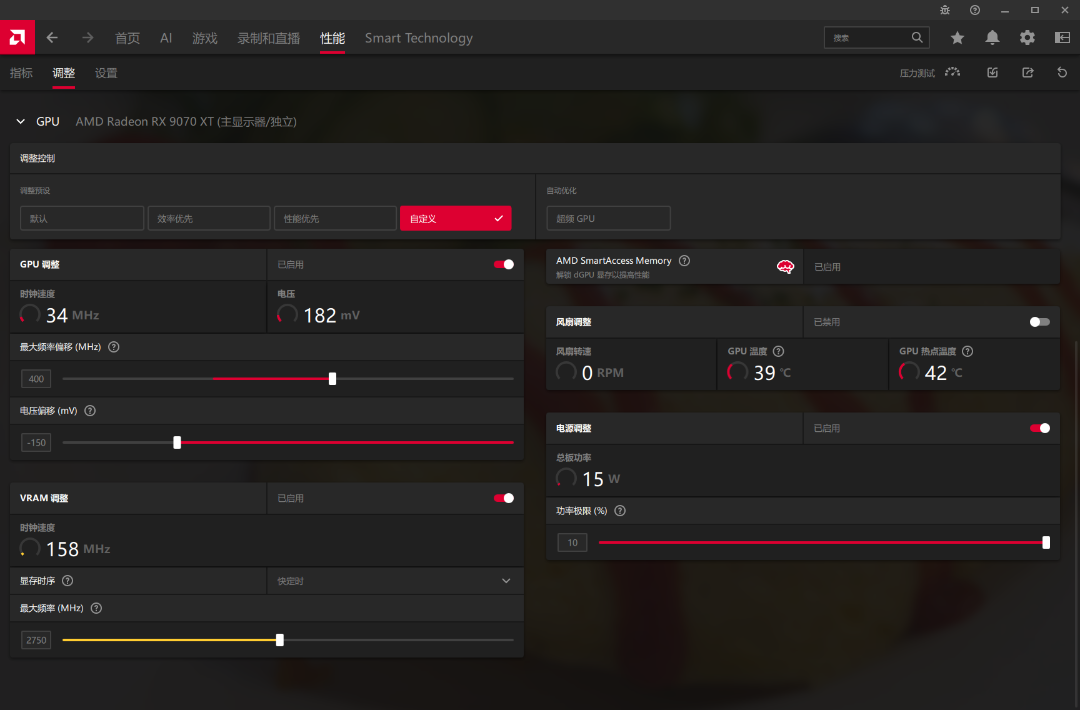
Task: Click the bug report icon in title bar
Action: point(945,10)
